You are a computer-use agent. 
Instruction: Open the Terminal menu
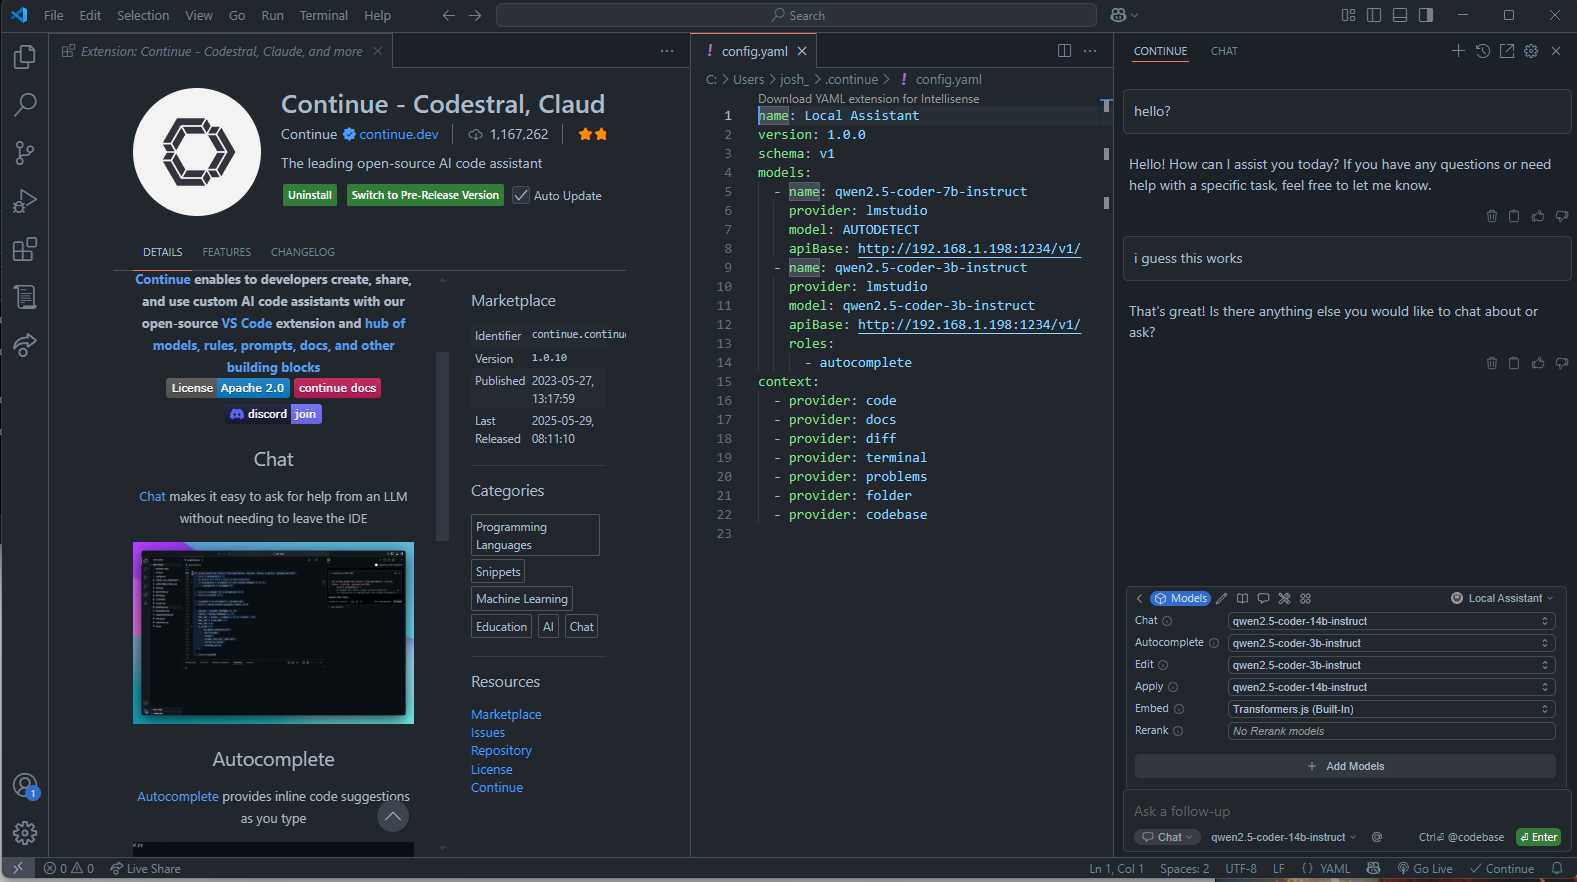(x=324, y=15)
